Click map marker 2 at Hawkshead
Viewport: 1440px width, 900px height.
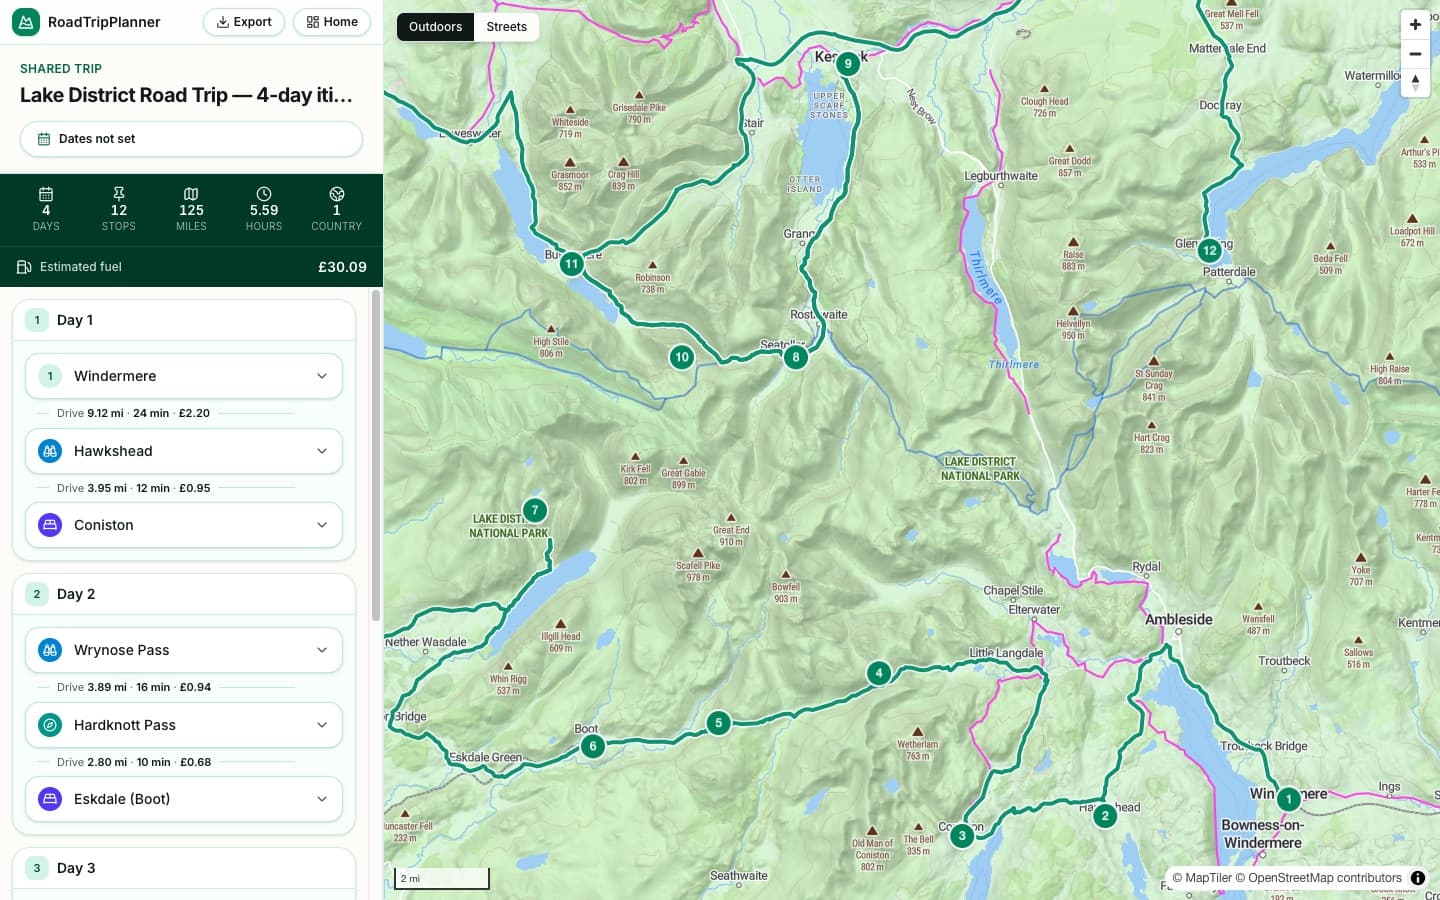1105,816
